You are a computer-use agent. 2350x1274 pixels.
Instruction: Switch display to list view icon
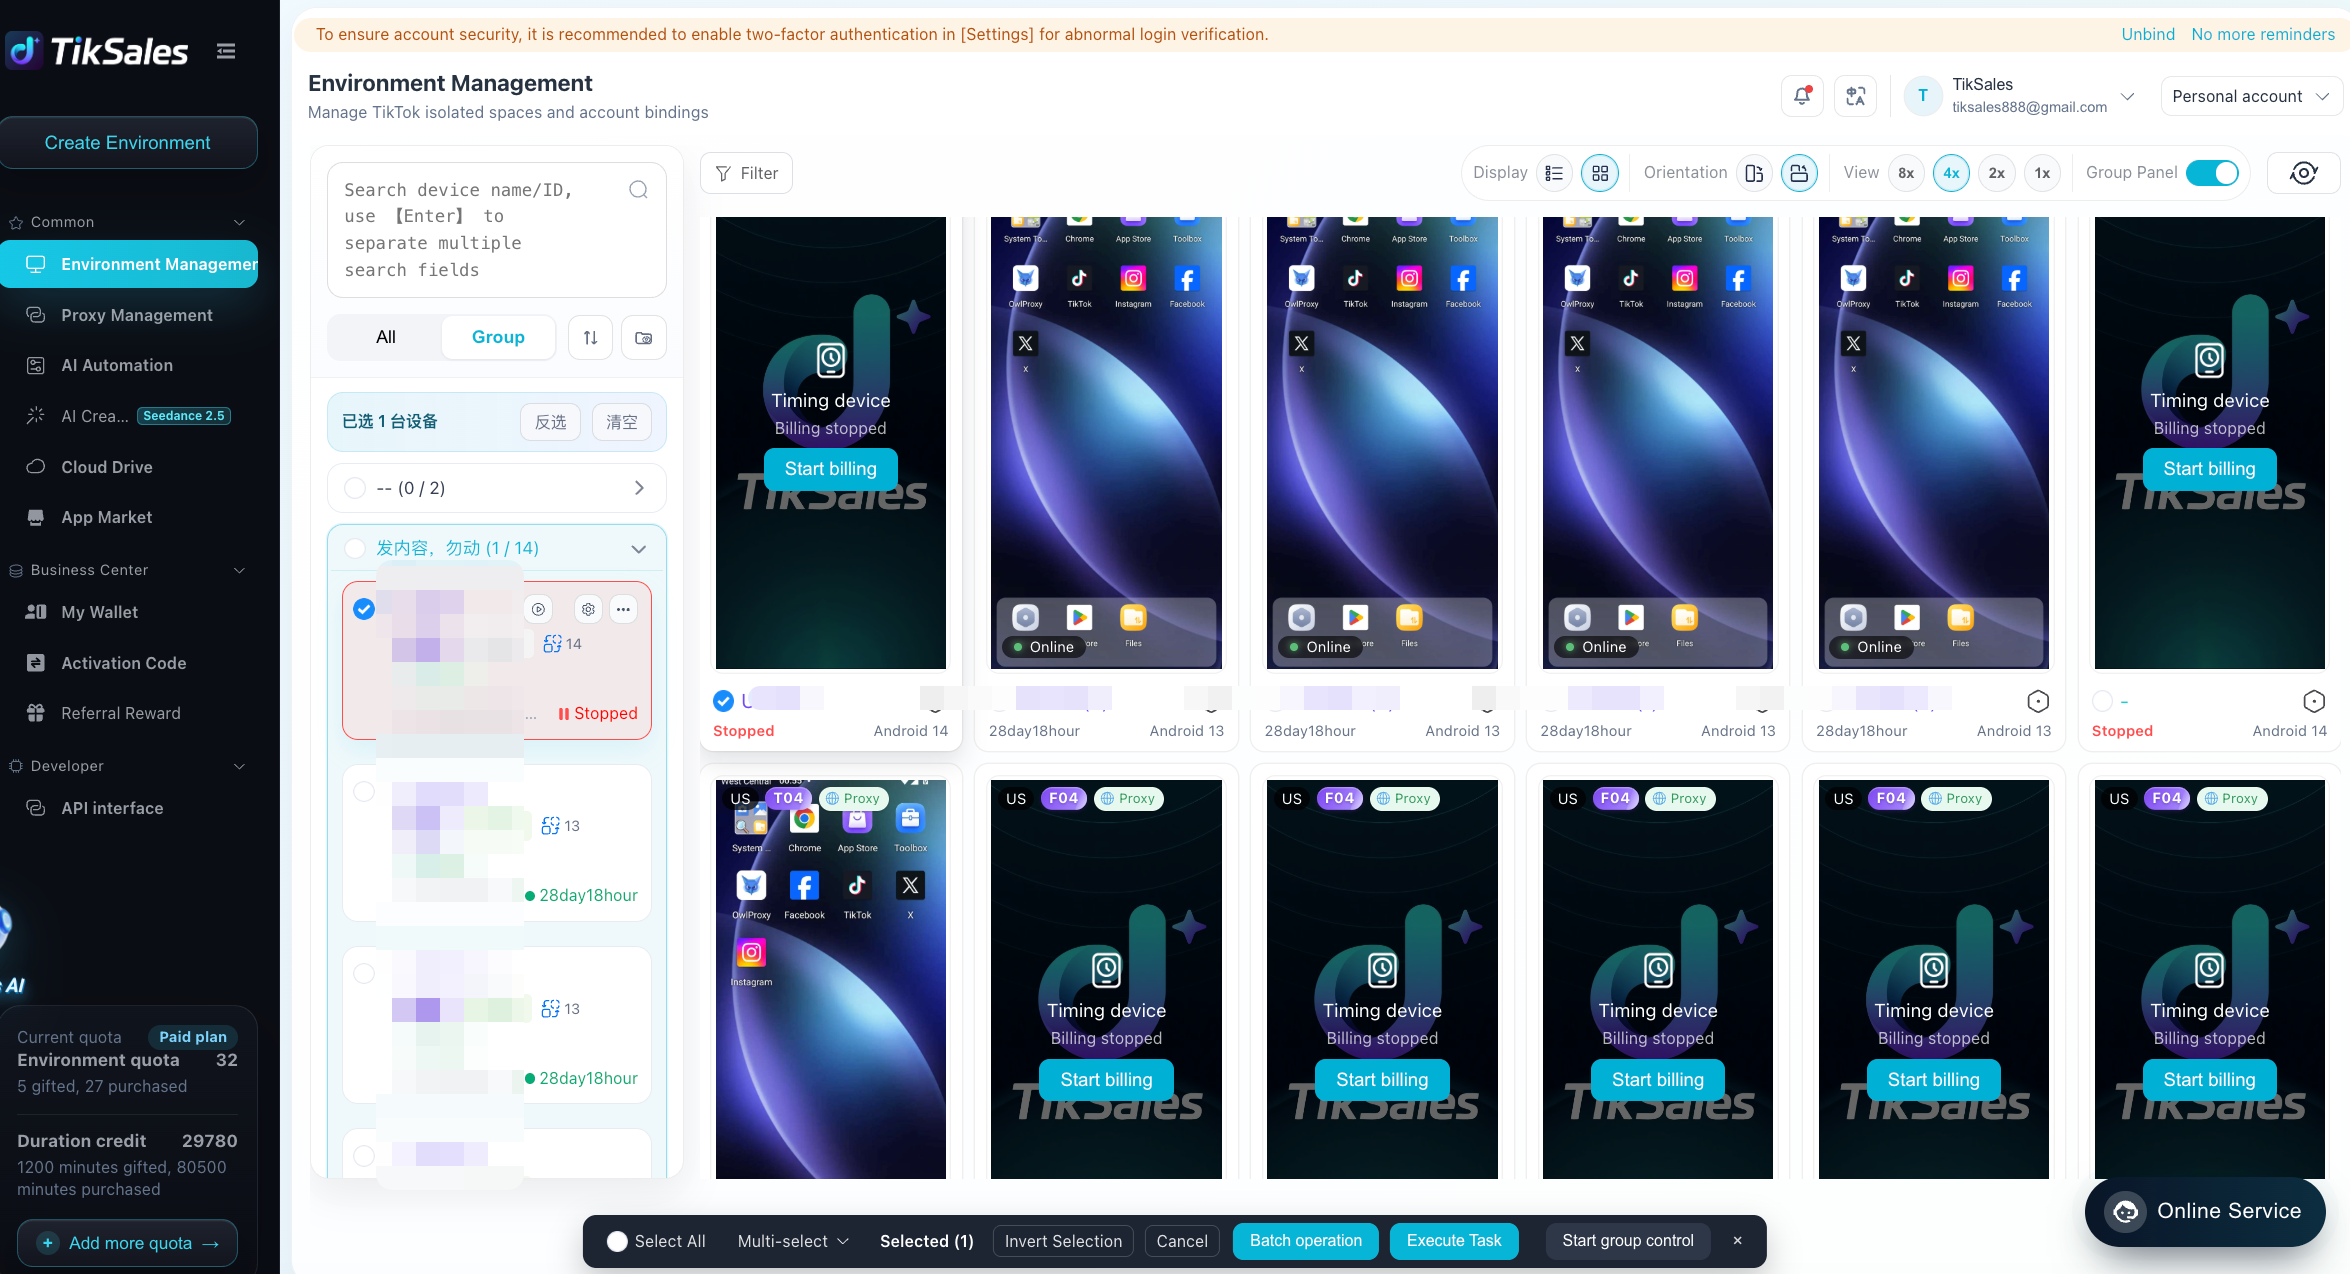point(1554,173)
